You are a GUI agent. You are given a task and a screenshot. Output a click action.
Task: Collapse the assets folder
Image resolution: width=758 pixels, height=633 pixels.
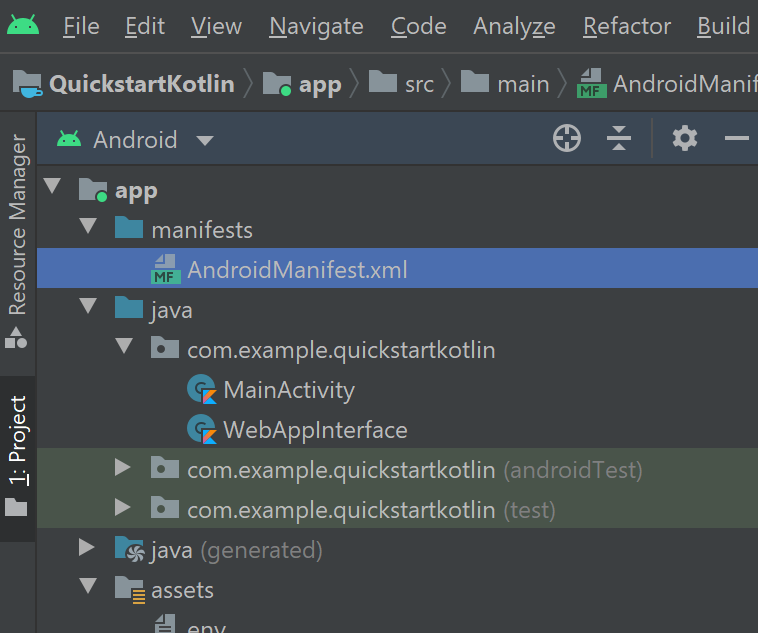88,586
